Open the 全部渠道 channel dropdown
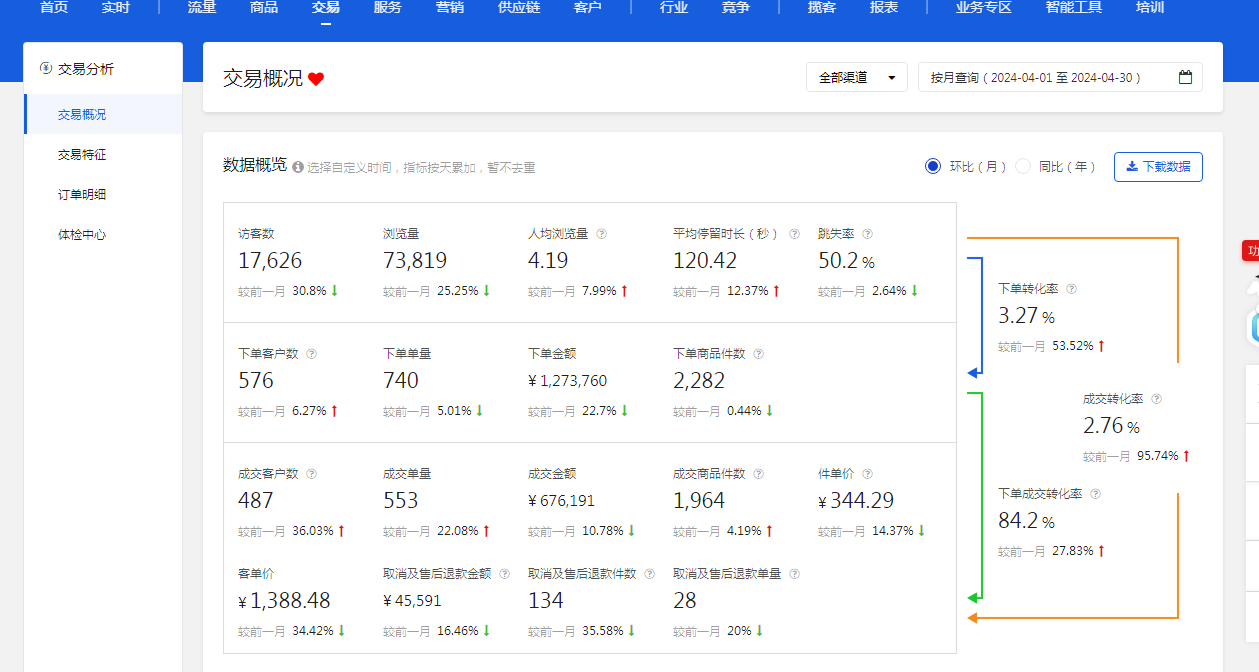This screenshot has width=1259, height=672. [x=857, y=77]
